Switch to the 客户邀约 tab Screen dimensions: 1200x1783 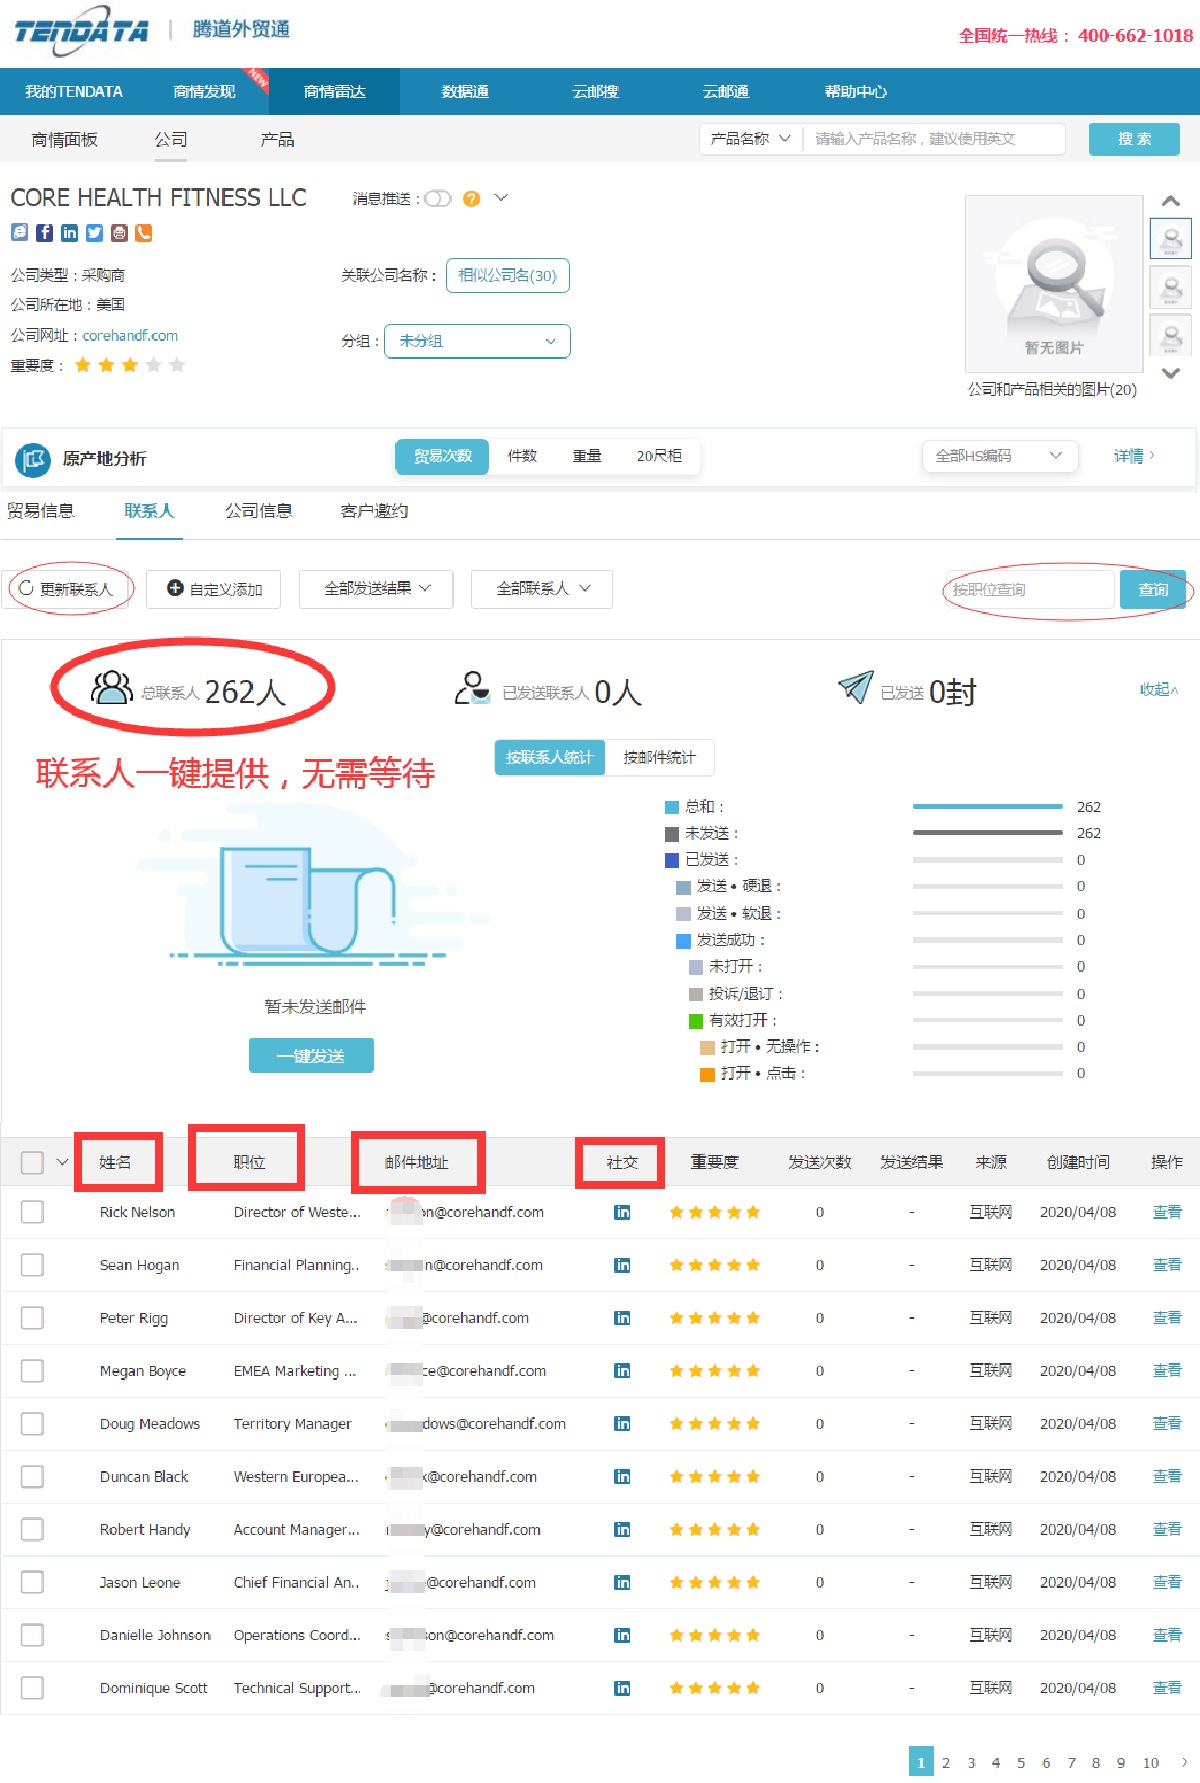(374, 511)
